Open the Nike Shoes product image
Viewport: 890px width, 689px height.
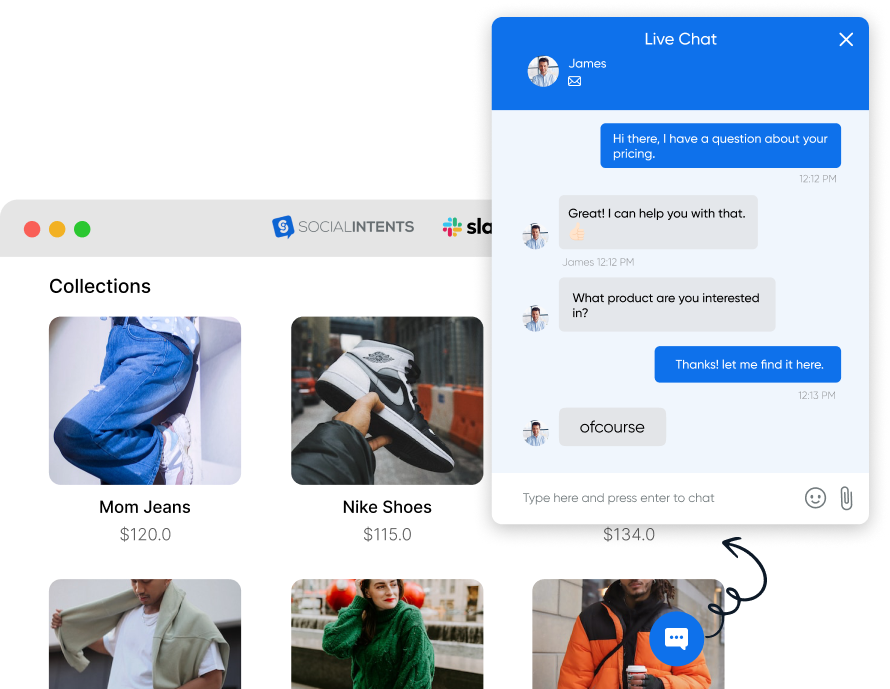point(387,400)
